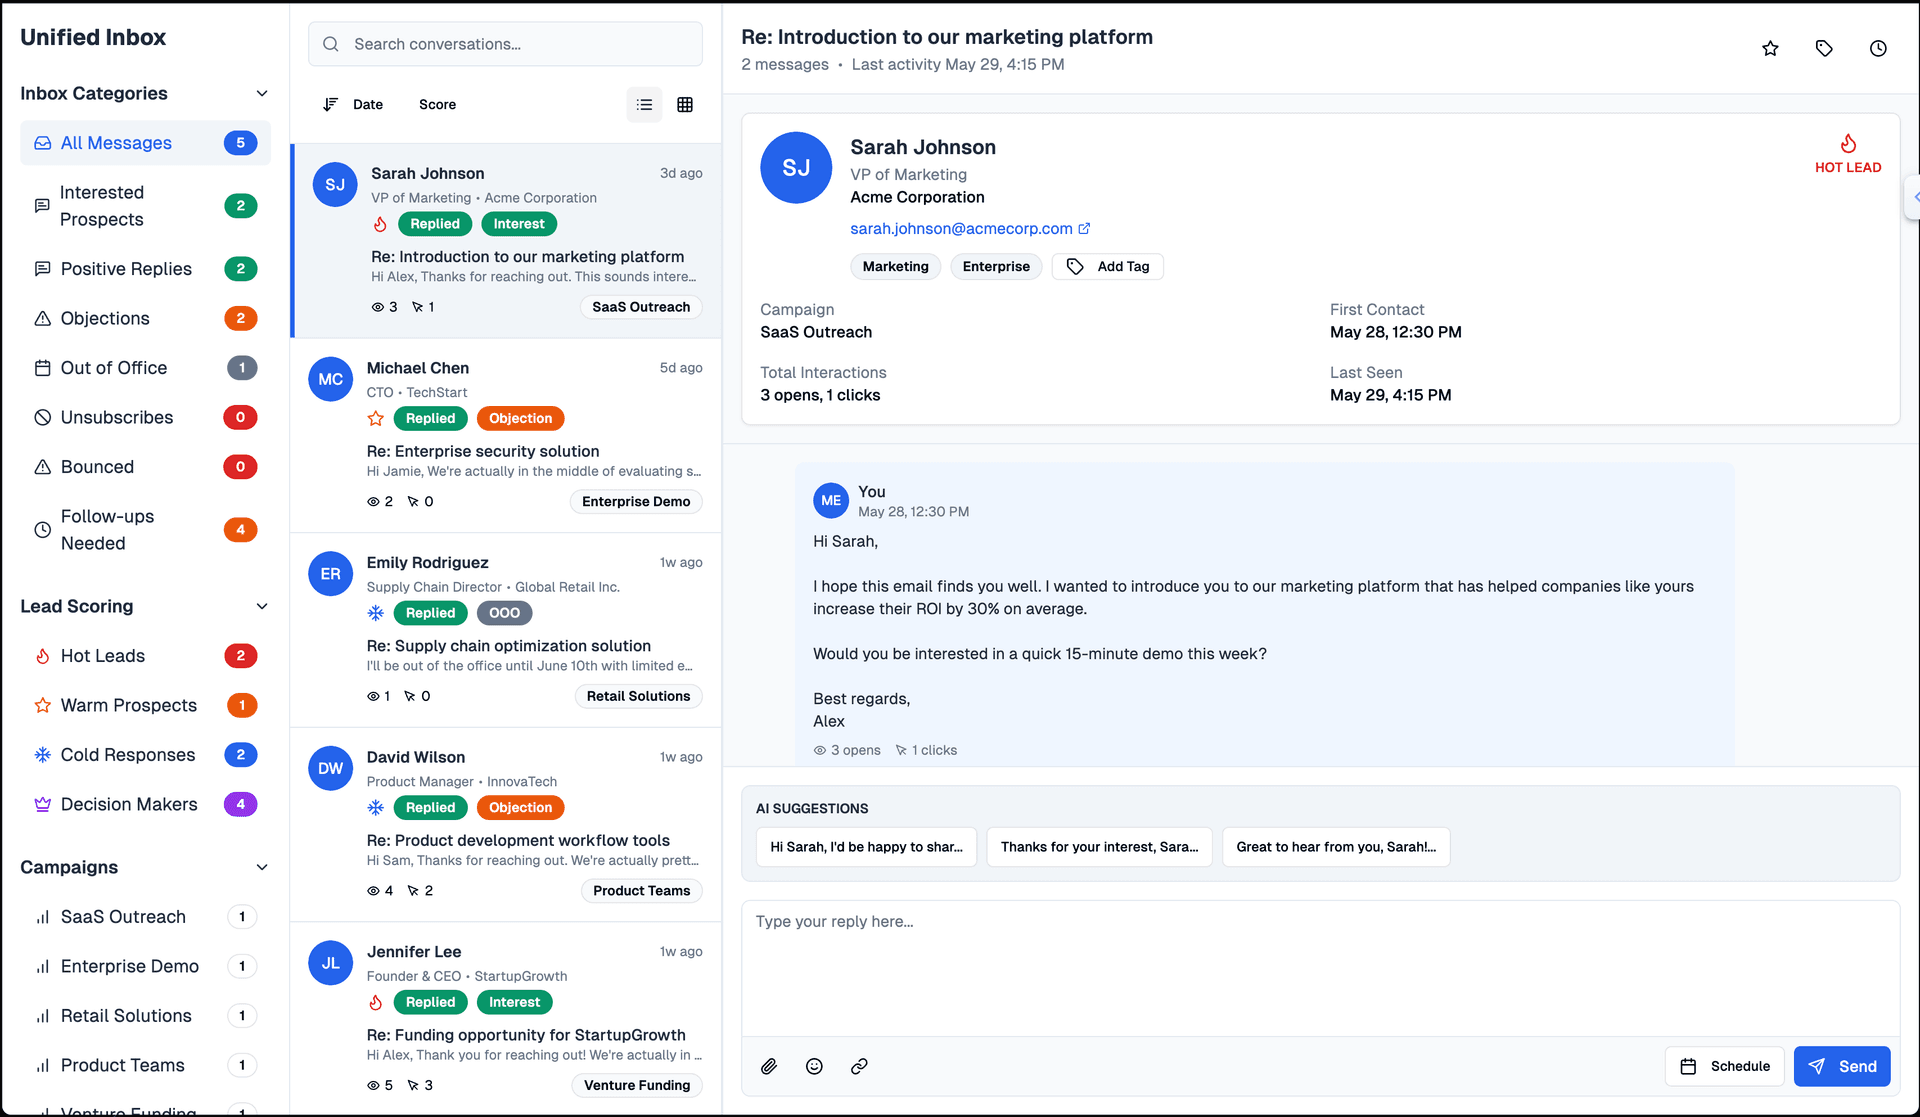Click the SaaS Outreach badge on Sarah's card
Viewport: 1920px width, 1117px height.
click(x=641, y=307)
